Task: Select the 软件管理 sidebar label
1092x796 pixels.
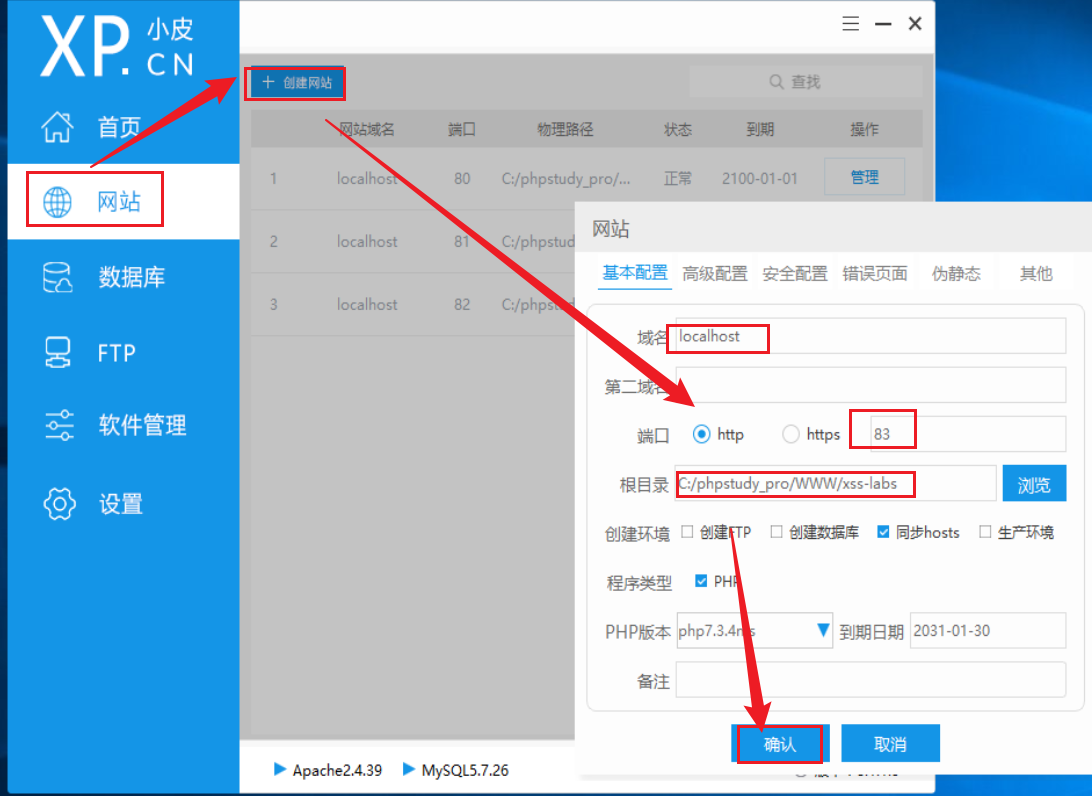Action: 143,425
